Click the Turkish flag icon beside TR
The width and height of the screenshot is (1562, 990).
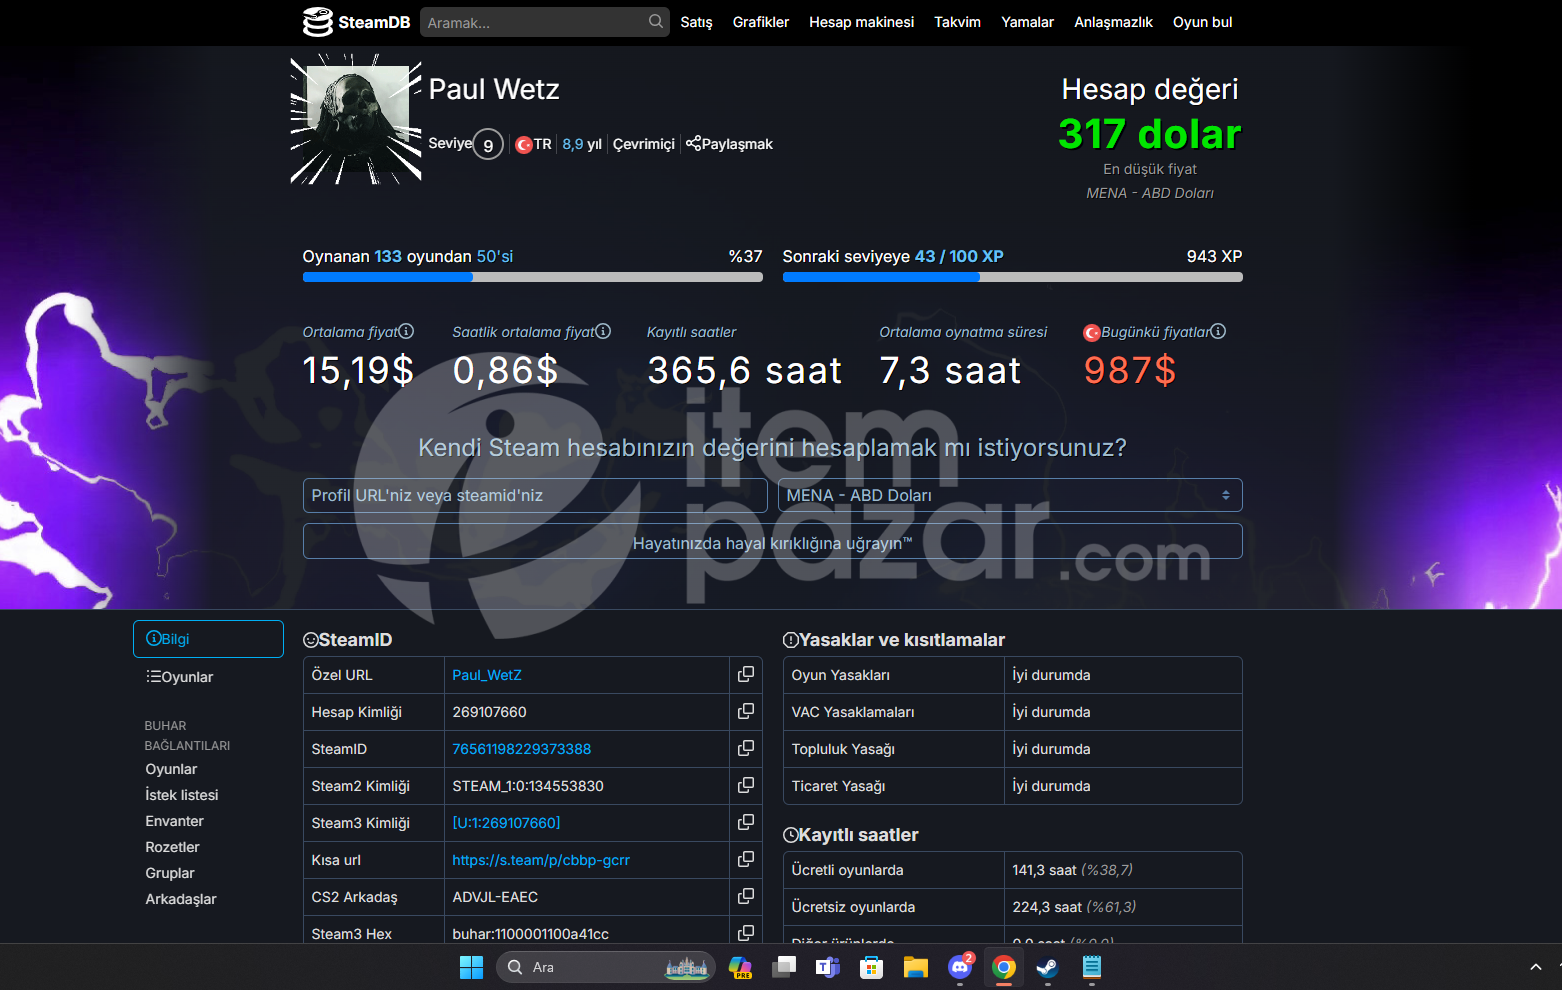524,144
